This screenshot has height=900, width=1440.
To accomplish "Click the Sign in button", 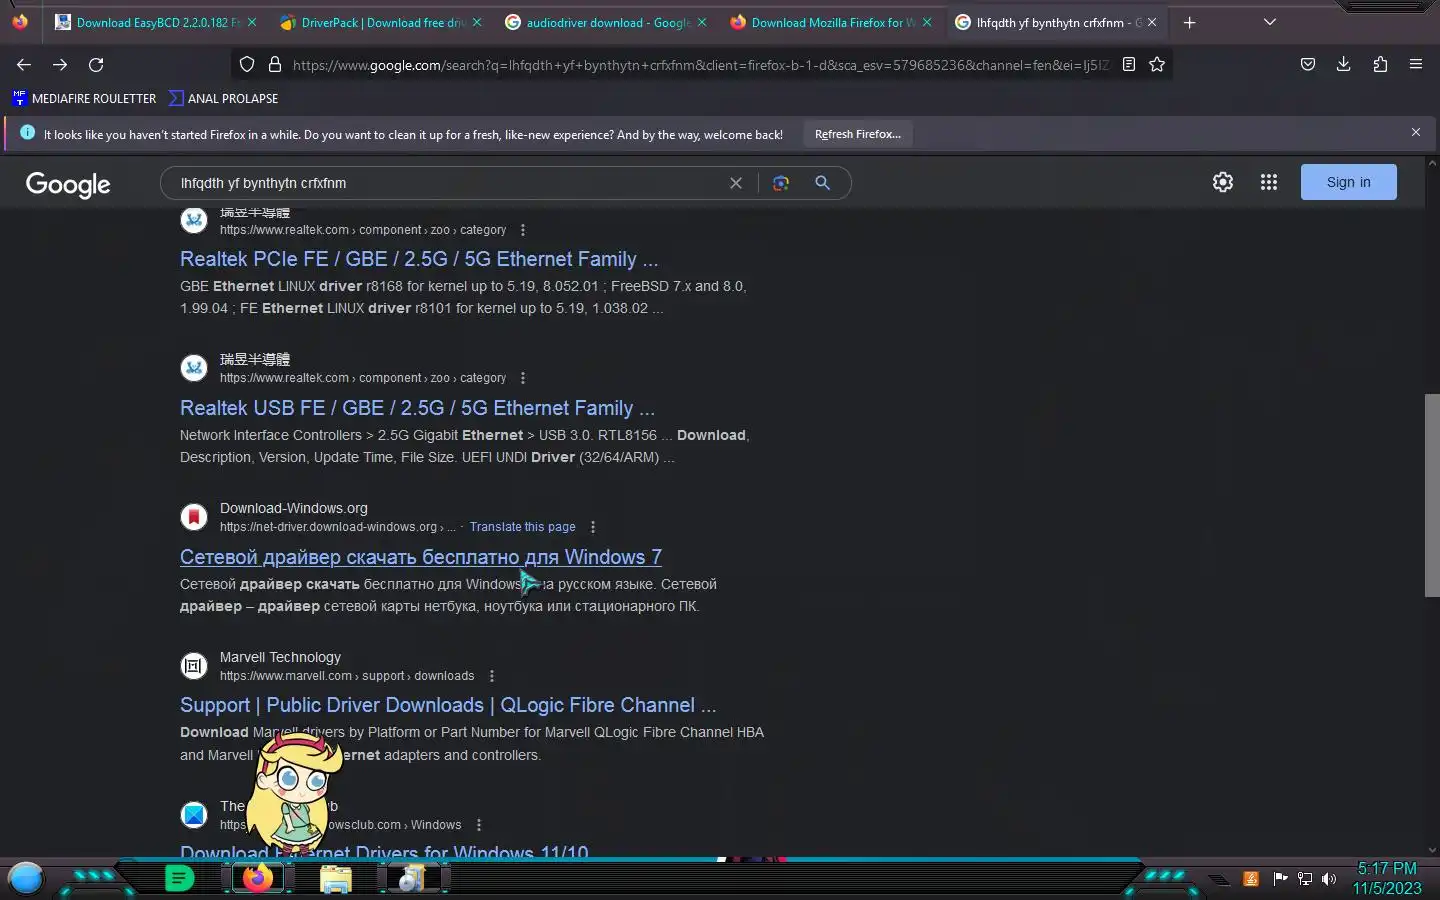I will click(x=1348, y=182).
